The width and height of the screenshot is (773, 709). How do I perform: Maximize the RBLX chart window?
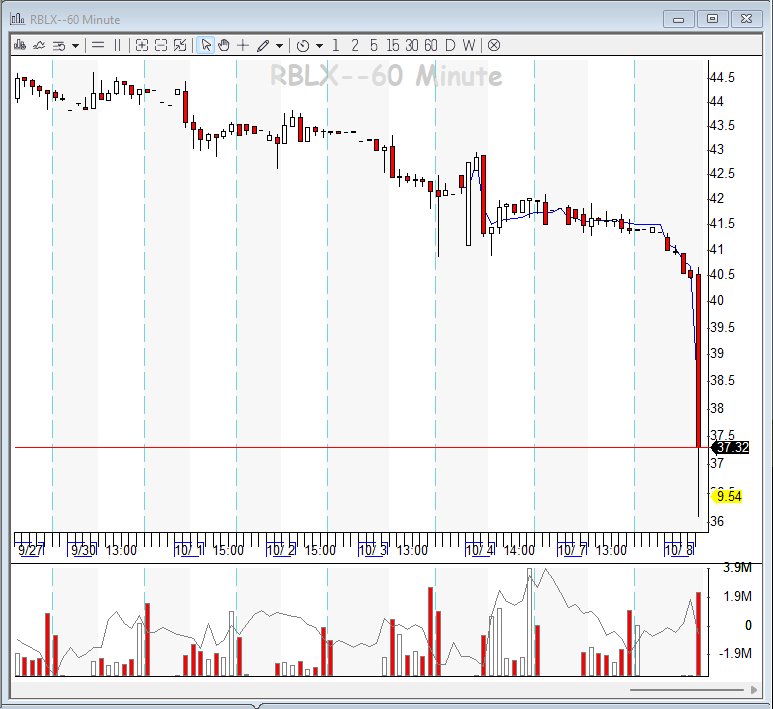[x=712, y=19]
